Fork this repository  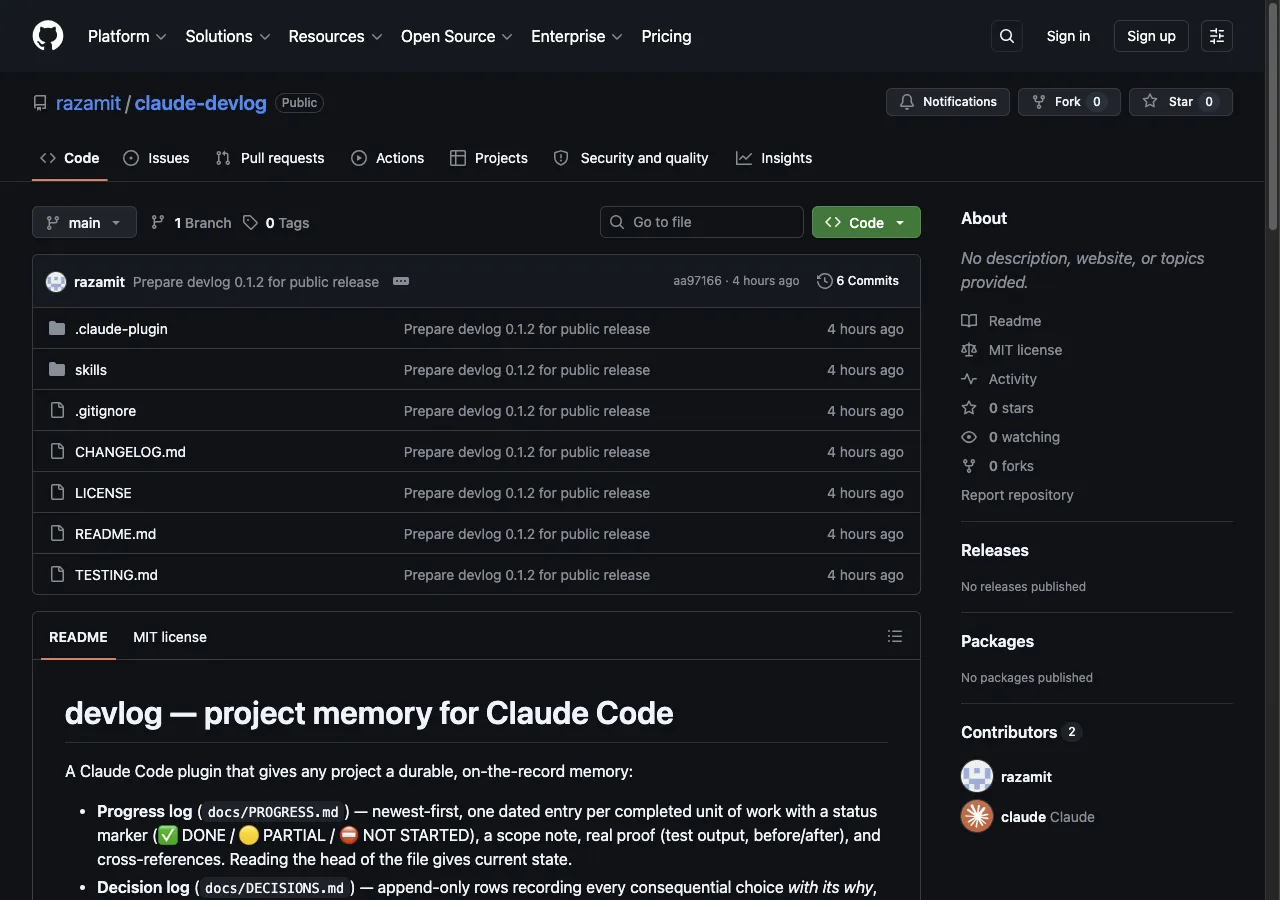pyautogui.click(x=1069, y=102)
